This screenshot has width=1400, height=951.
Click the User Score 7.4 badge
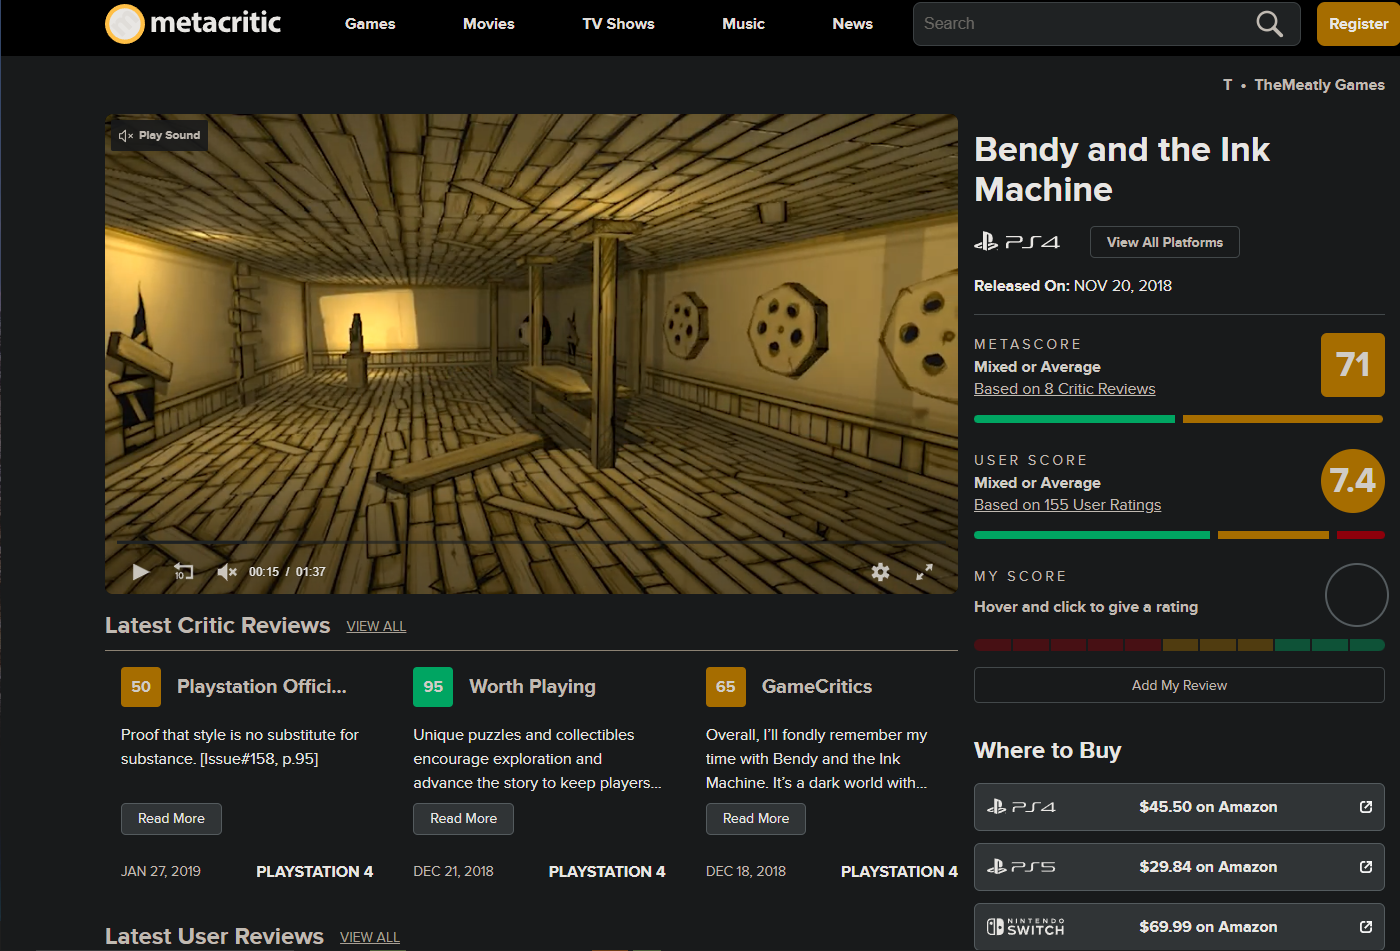1353,481
